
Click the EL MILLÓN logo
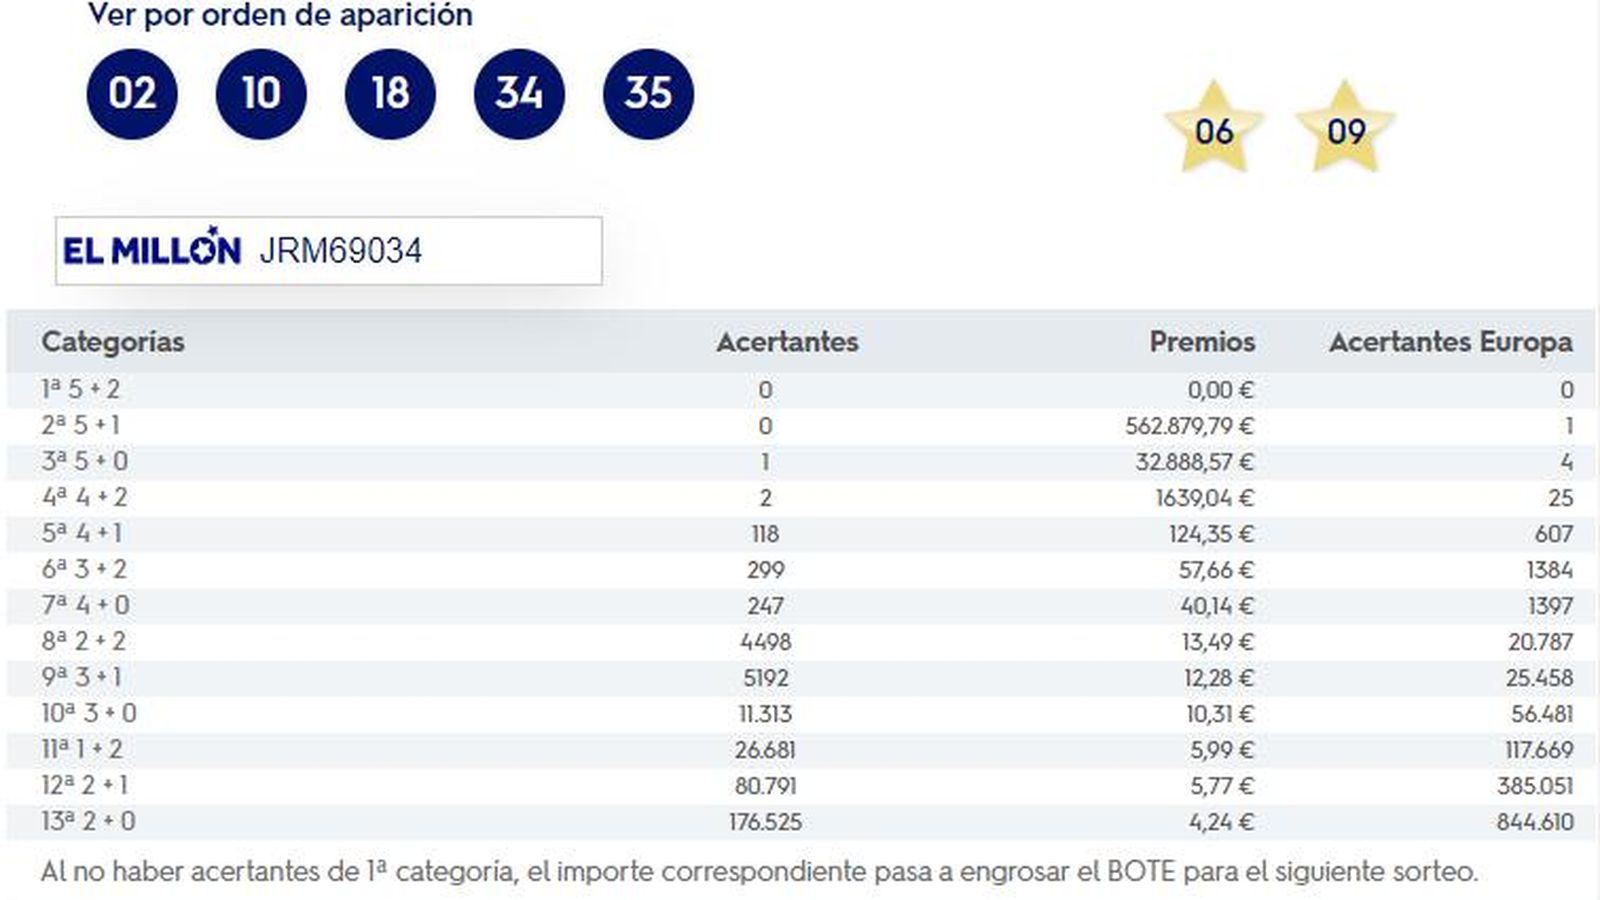click(151, 249)
